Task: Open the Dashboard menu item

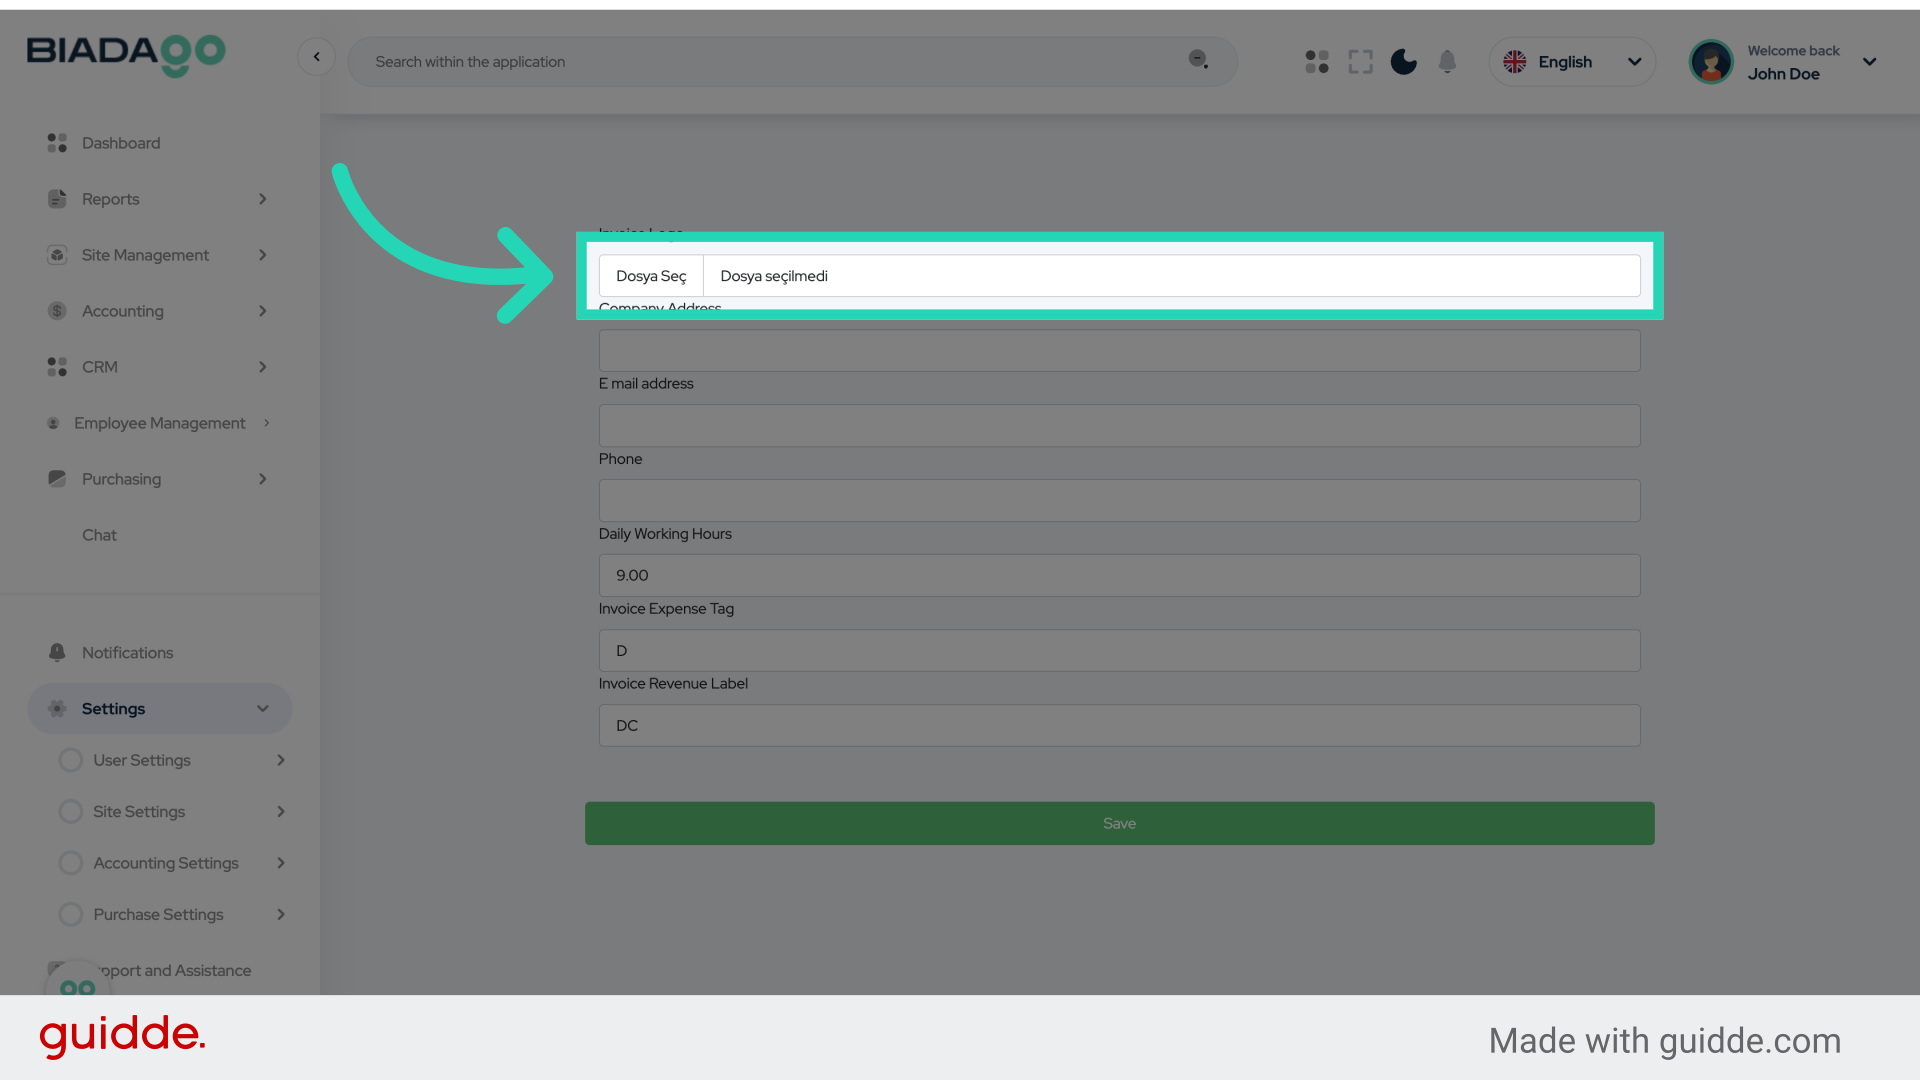Action: coord(121,143)
